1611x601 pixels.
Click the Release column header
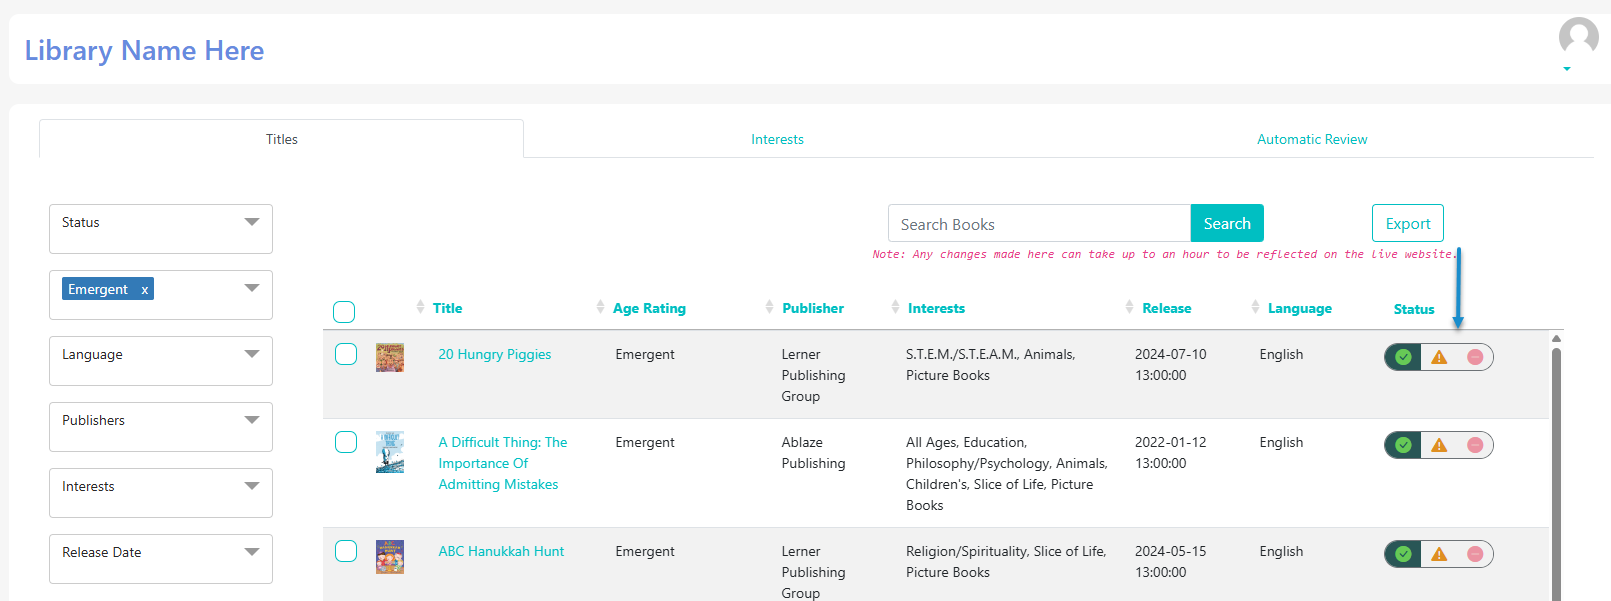tap(1167, 308)
